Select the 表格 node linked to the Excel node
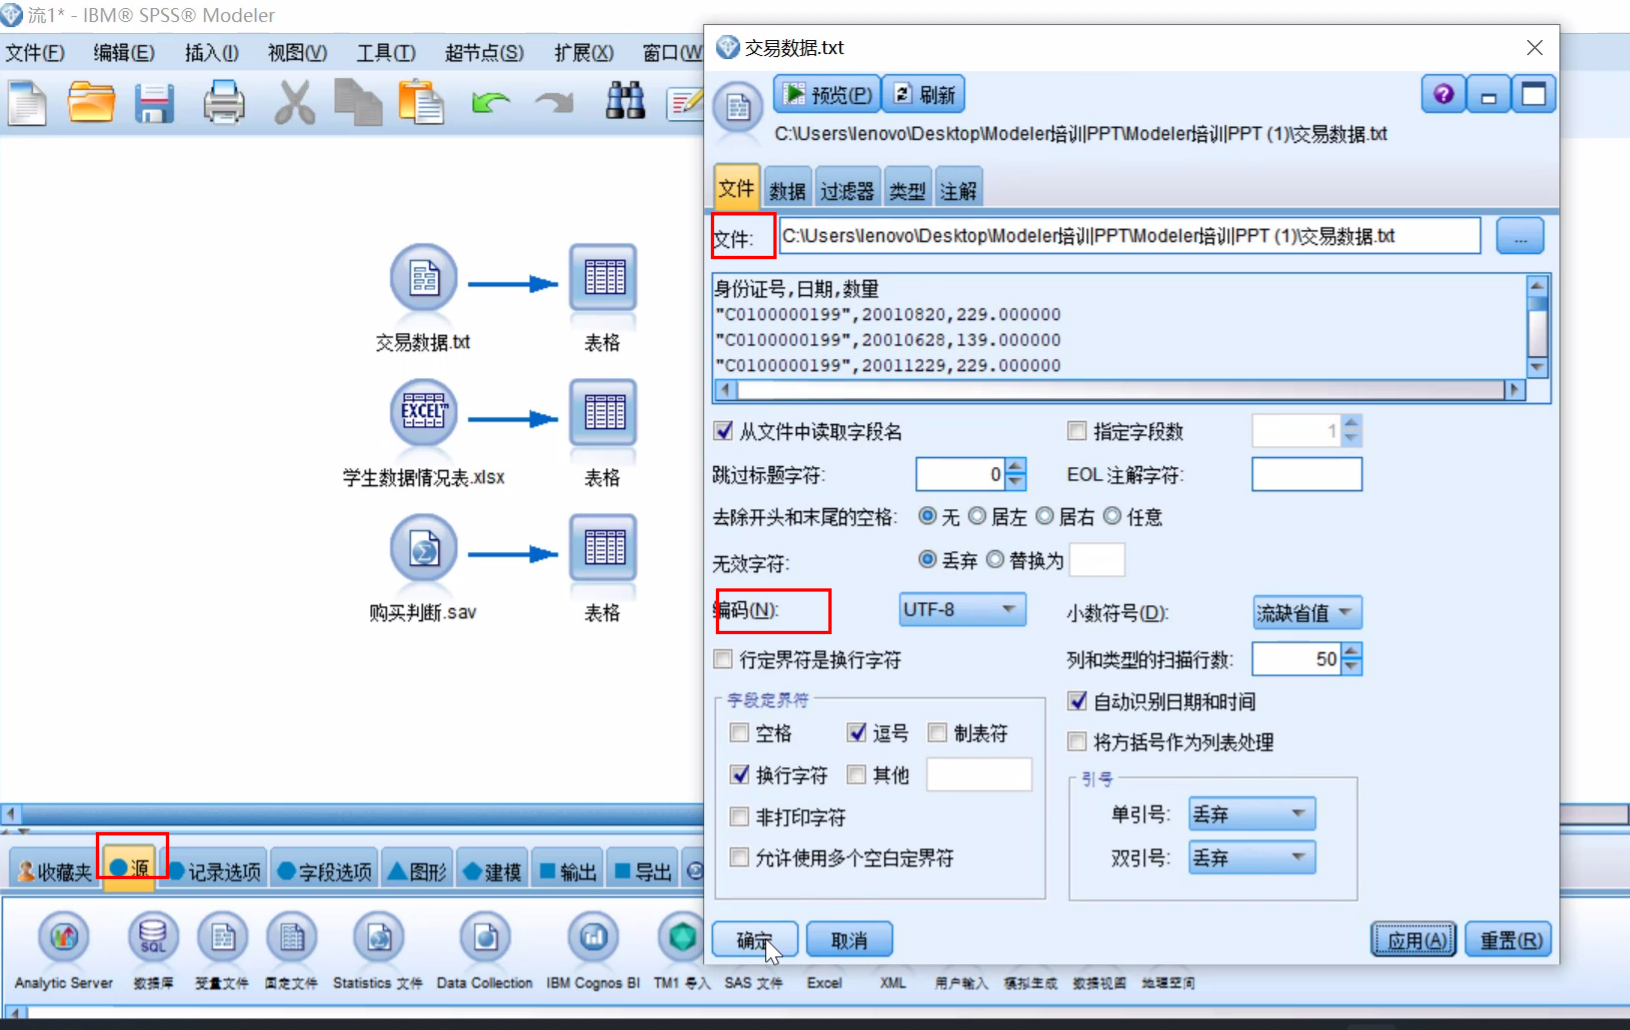Image resolution: width=1630 pixels, height=1030 pixels. [603, 413]
